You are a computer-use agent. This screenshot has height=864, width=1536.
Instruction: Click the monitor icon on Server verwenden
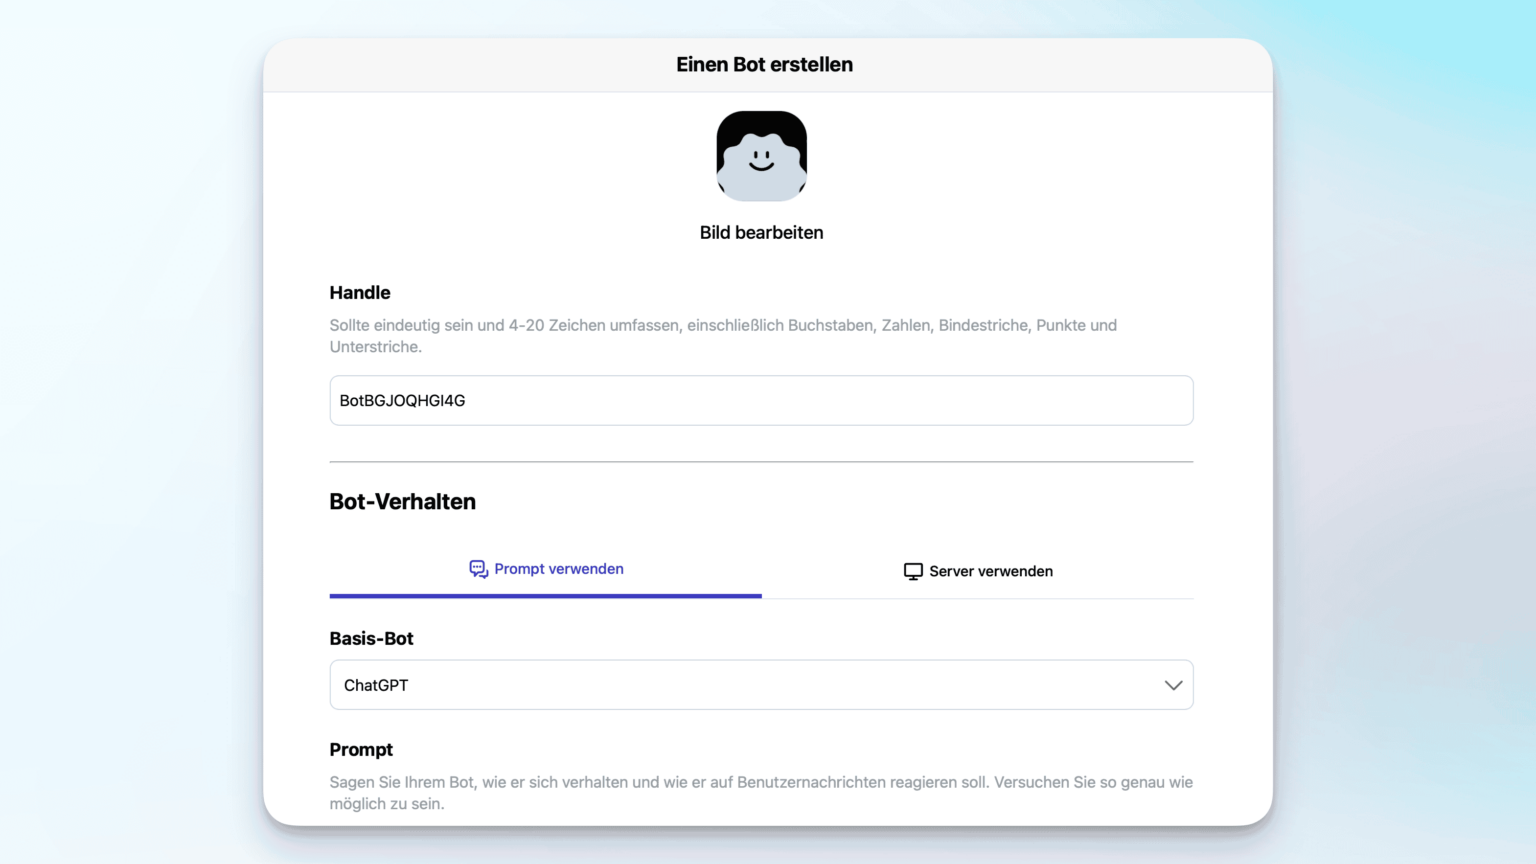[x=912, y=570]
